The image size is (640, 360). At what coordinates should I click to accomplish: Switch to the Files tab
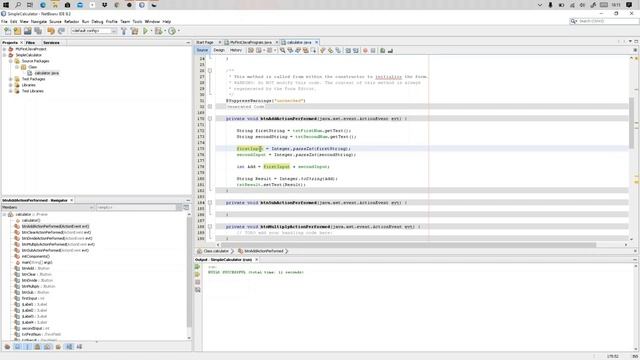click(x=30, y=42)
